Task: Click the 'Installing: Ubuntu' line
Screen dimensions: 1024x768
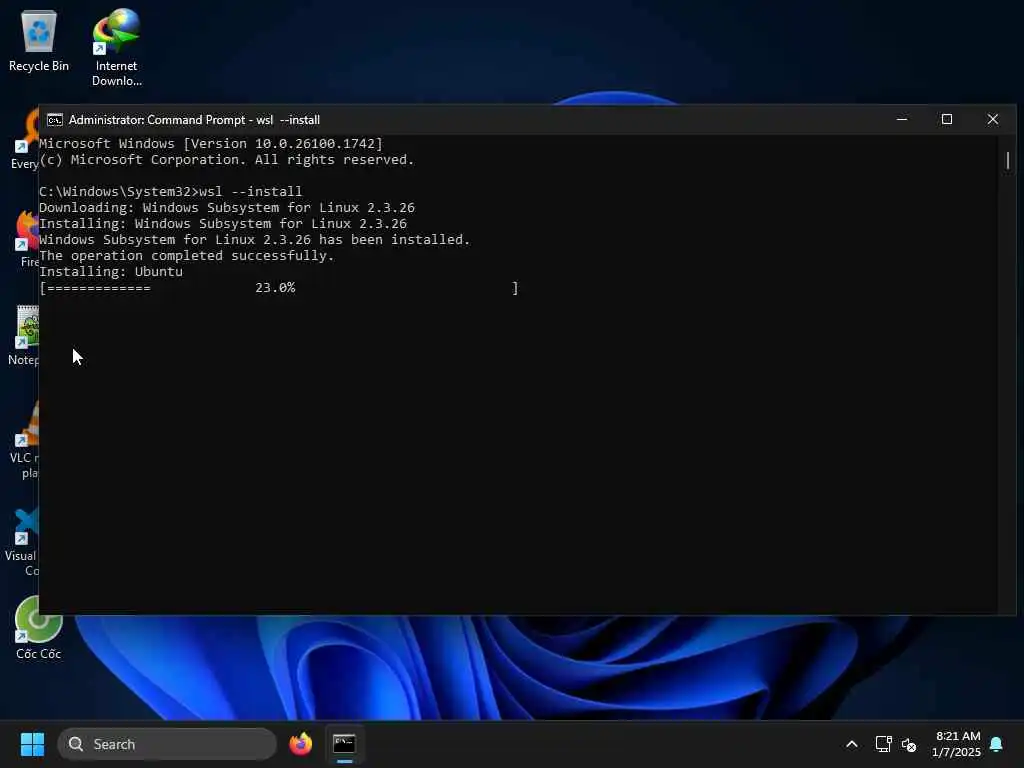Action: (111, 272)
